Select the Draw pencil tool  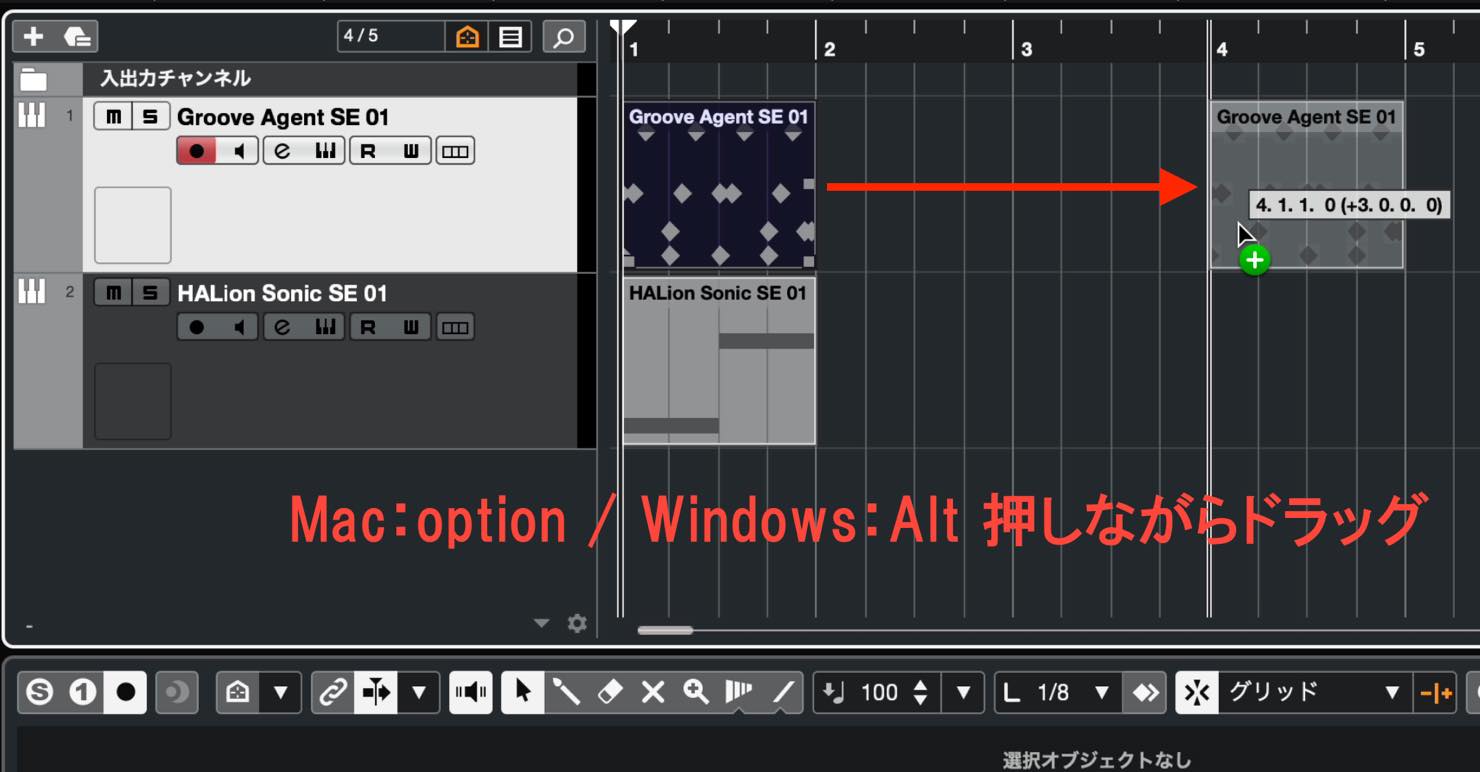click(x=566, y=692)
